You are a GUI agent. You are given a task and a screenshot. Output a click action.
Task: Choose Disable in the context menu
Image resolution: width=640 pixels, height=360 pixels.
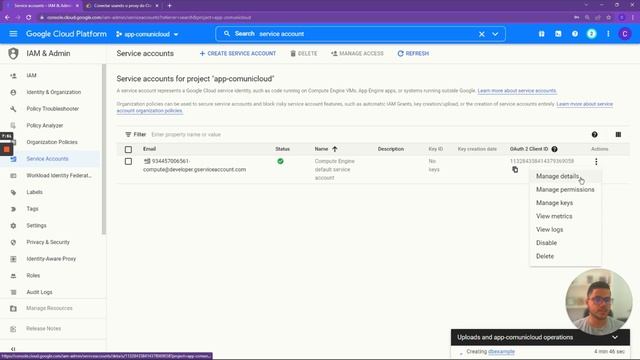tap(546, 243)
